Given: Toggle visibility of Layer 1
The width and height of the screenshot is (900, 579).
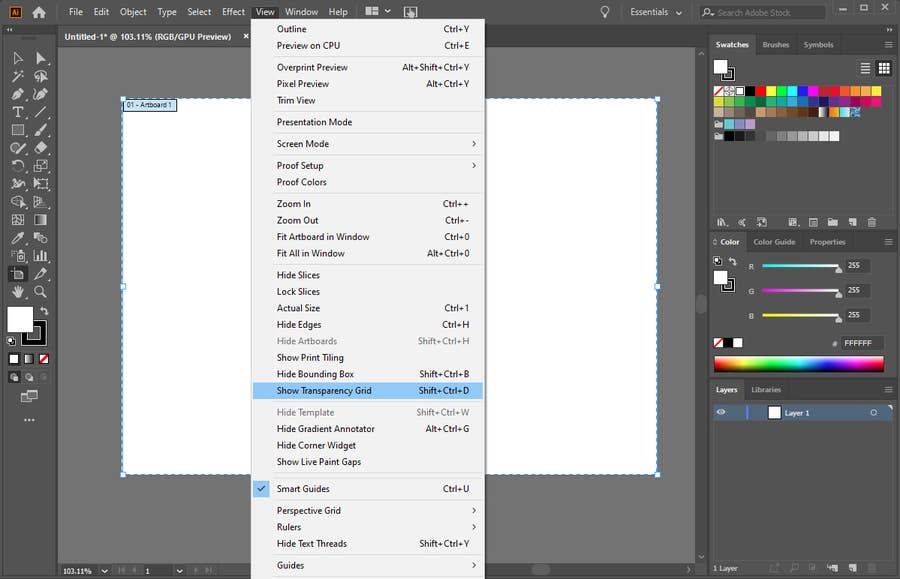Looking at the screenshot, I should point(721,413).
